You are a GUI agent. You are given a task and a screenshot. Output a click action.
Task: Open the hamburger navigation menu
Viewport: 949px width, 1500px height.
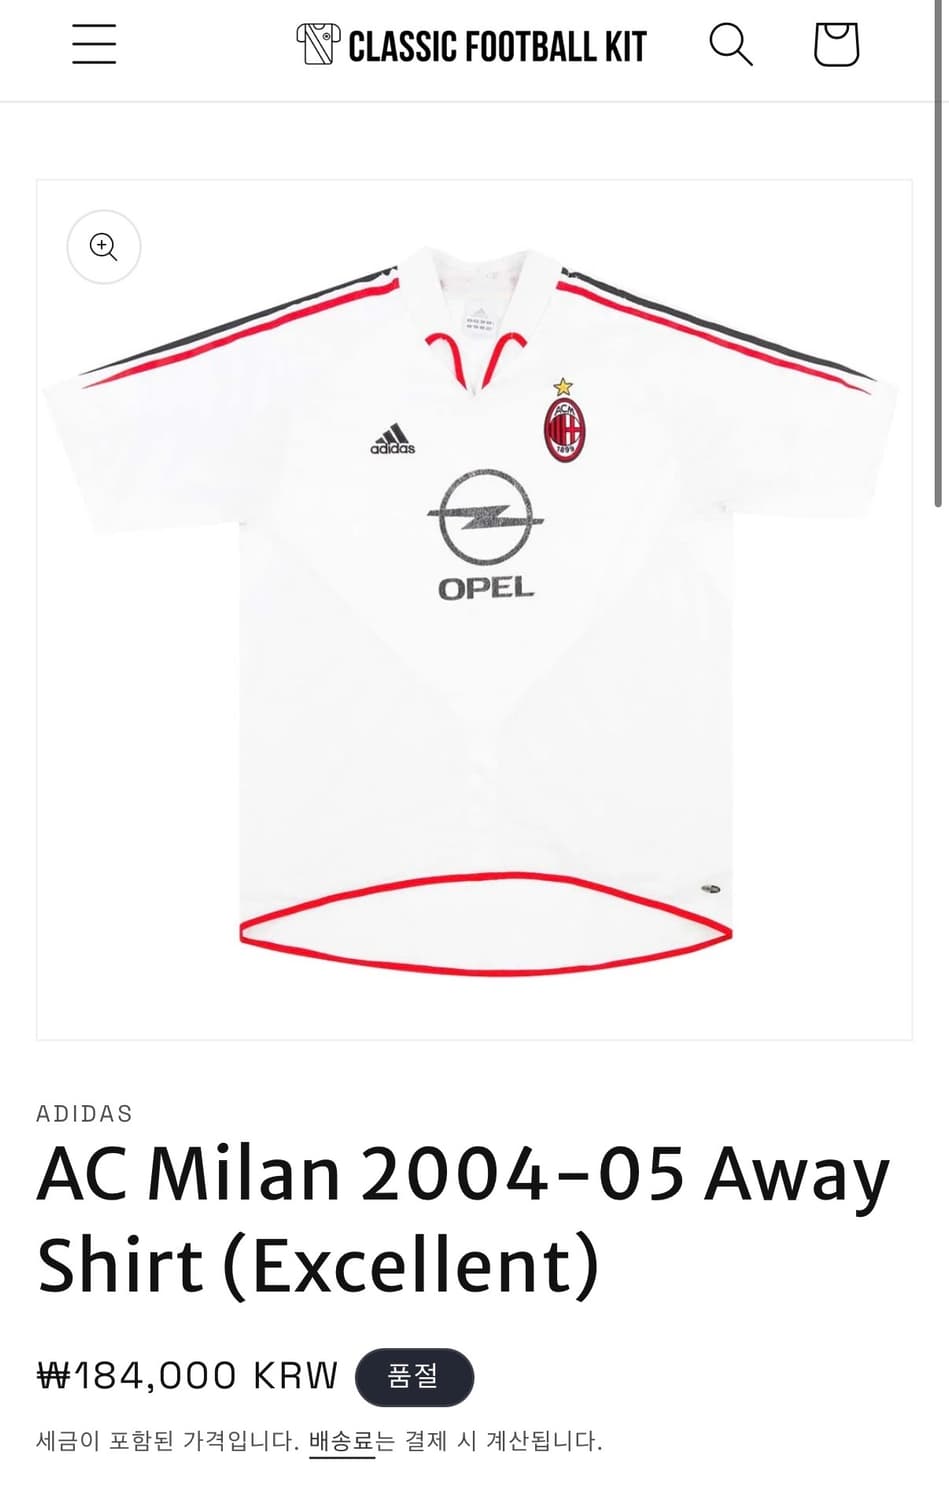click(x=94, y=45)
